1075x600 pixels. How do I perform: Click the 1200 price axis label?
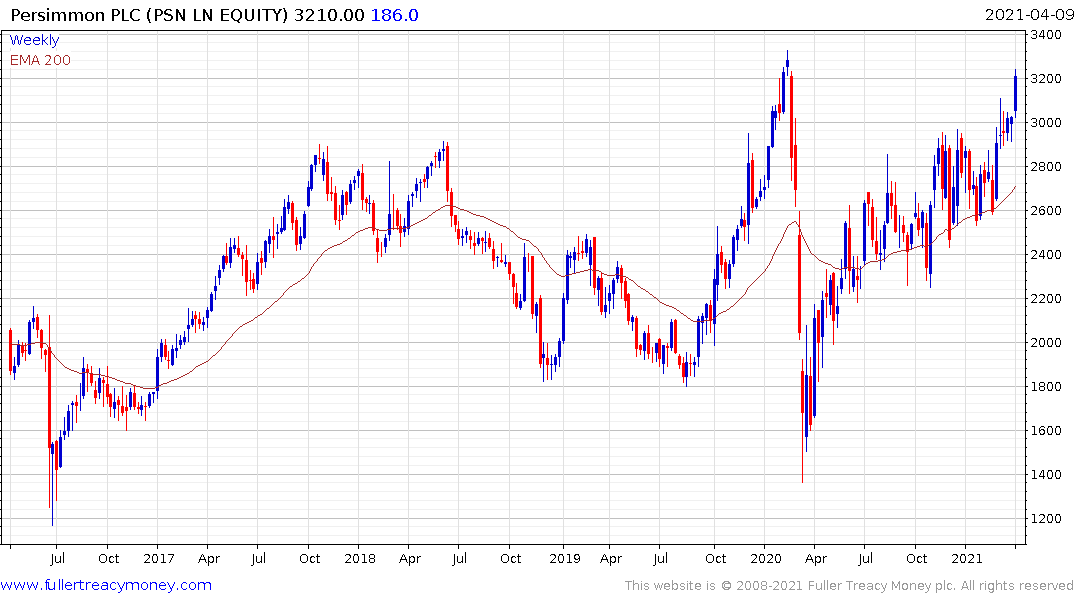(x=1046, y=518)
